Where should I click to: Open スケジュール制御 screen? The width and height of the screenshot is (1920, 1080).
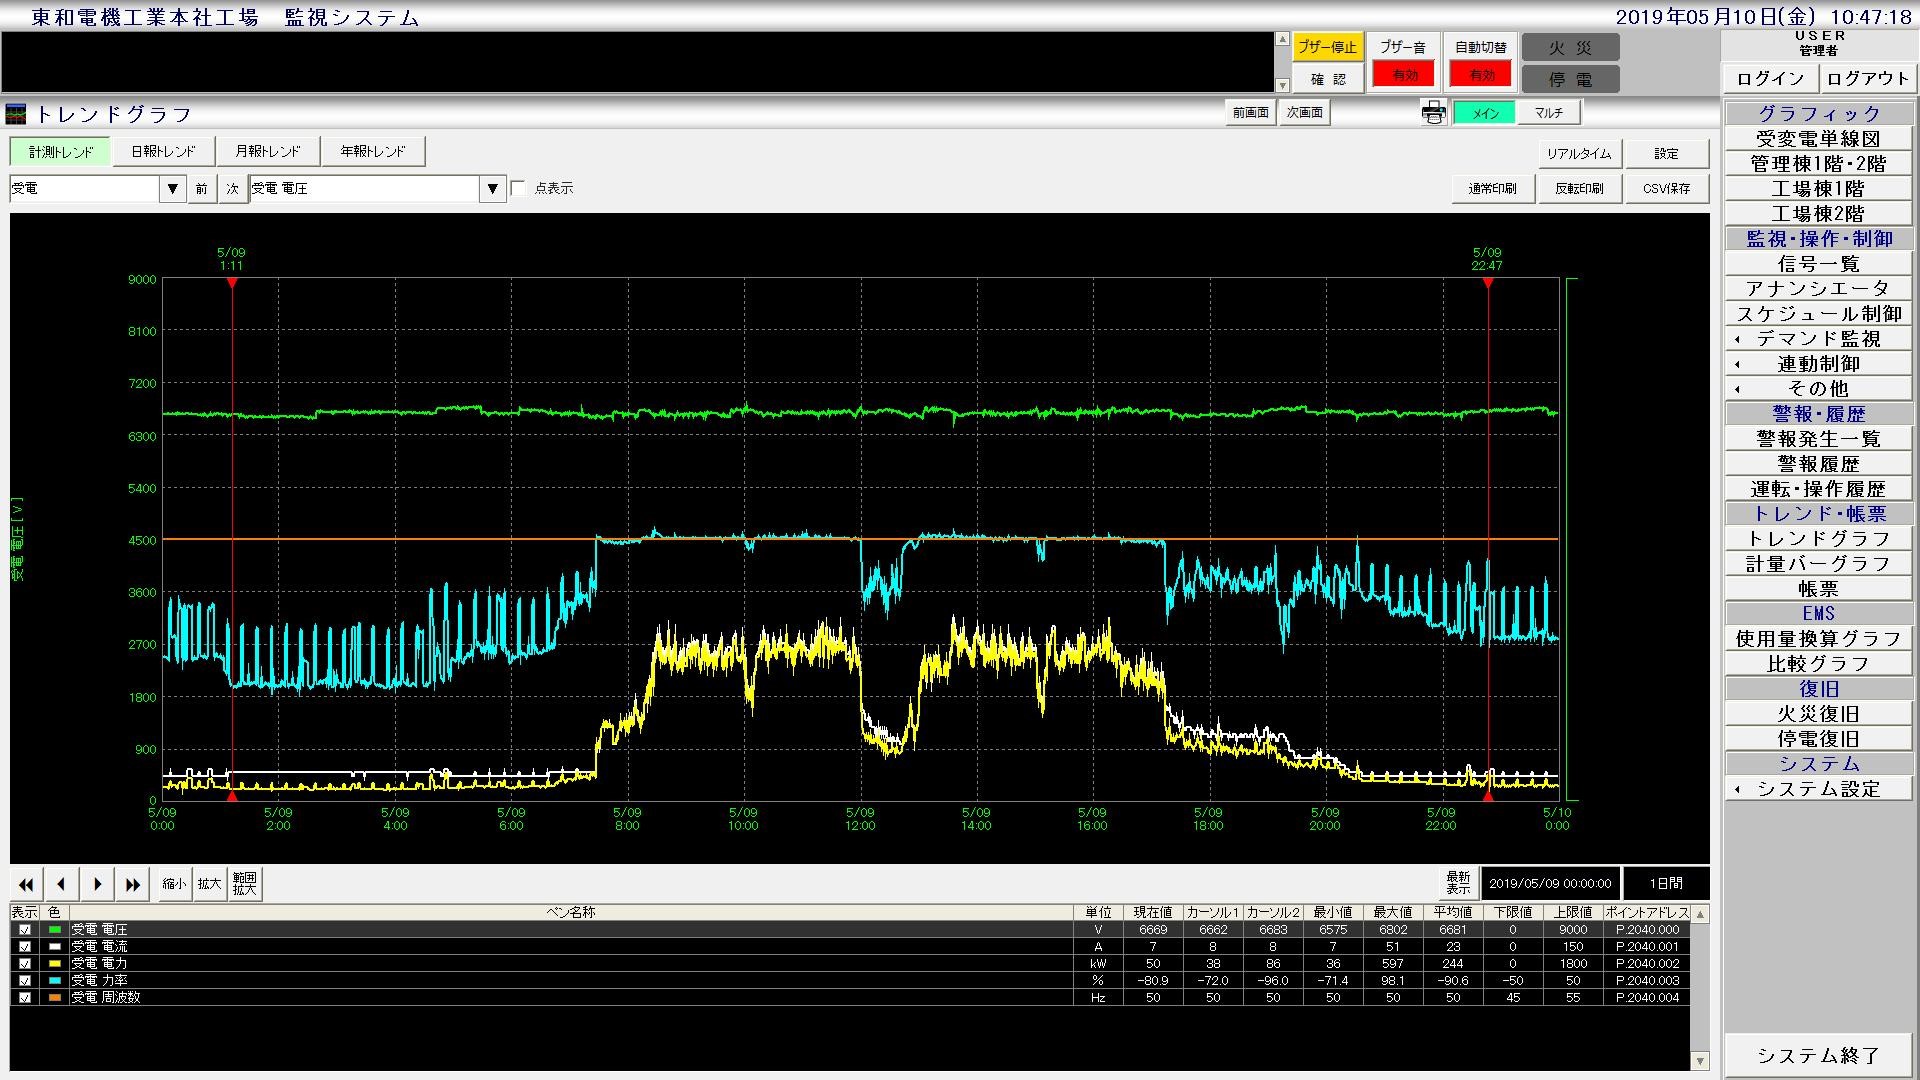click(x=1818, y=314)
